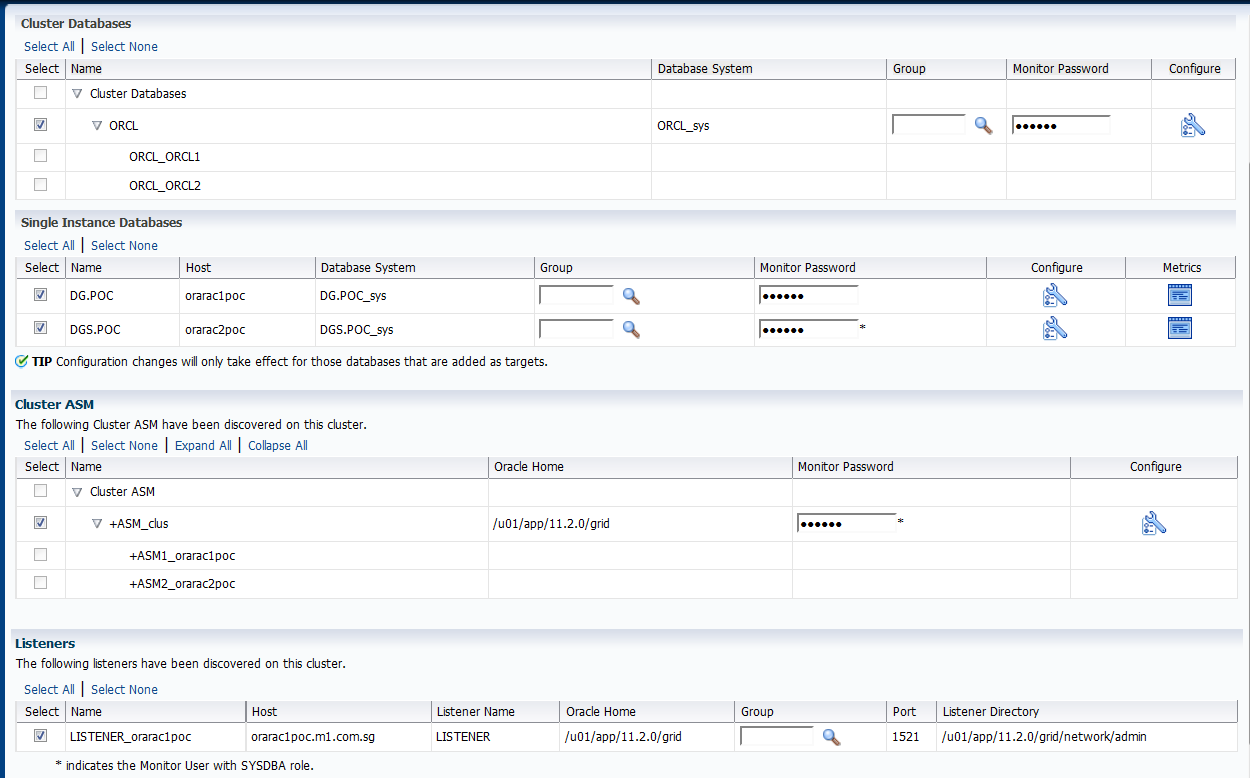
Task: Uncheck the ORCL cluster database checkbox
Action: [x=40, y=125]
